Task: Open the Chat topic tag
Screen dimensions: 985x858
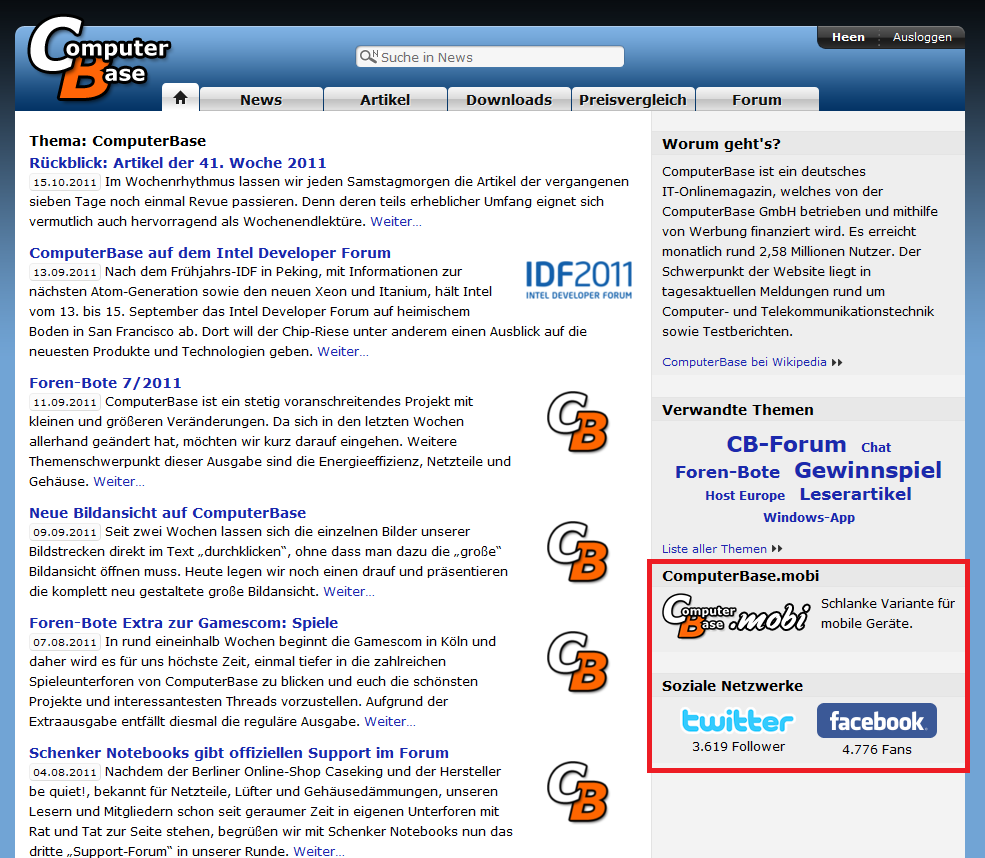Action: [x=876, y=447]
